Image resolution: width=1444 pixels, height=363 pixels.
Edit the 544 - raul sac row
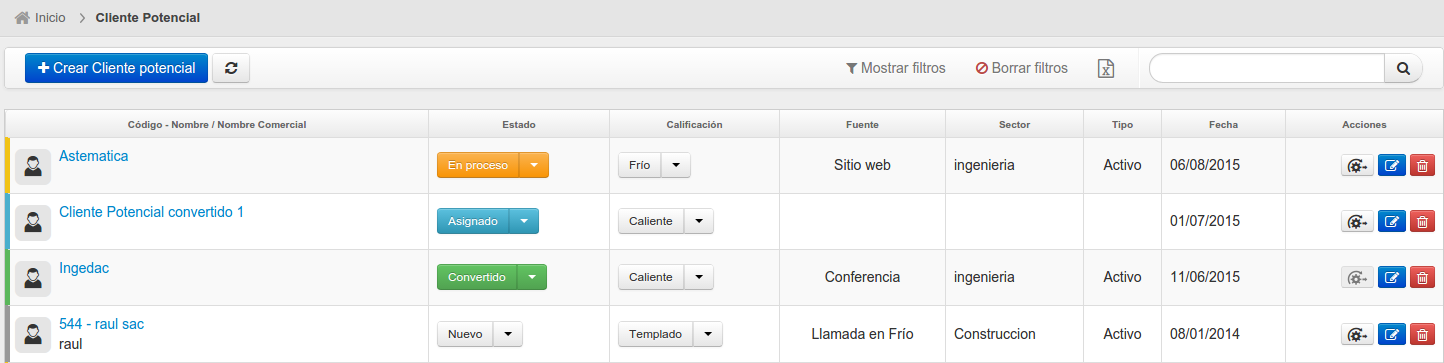(x=1391, y=334)
